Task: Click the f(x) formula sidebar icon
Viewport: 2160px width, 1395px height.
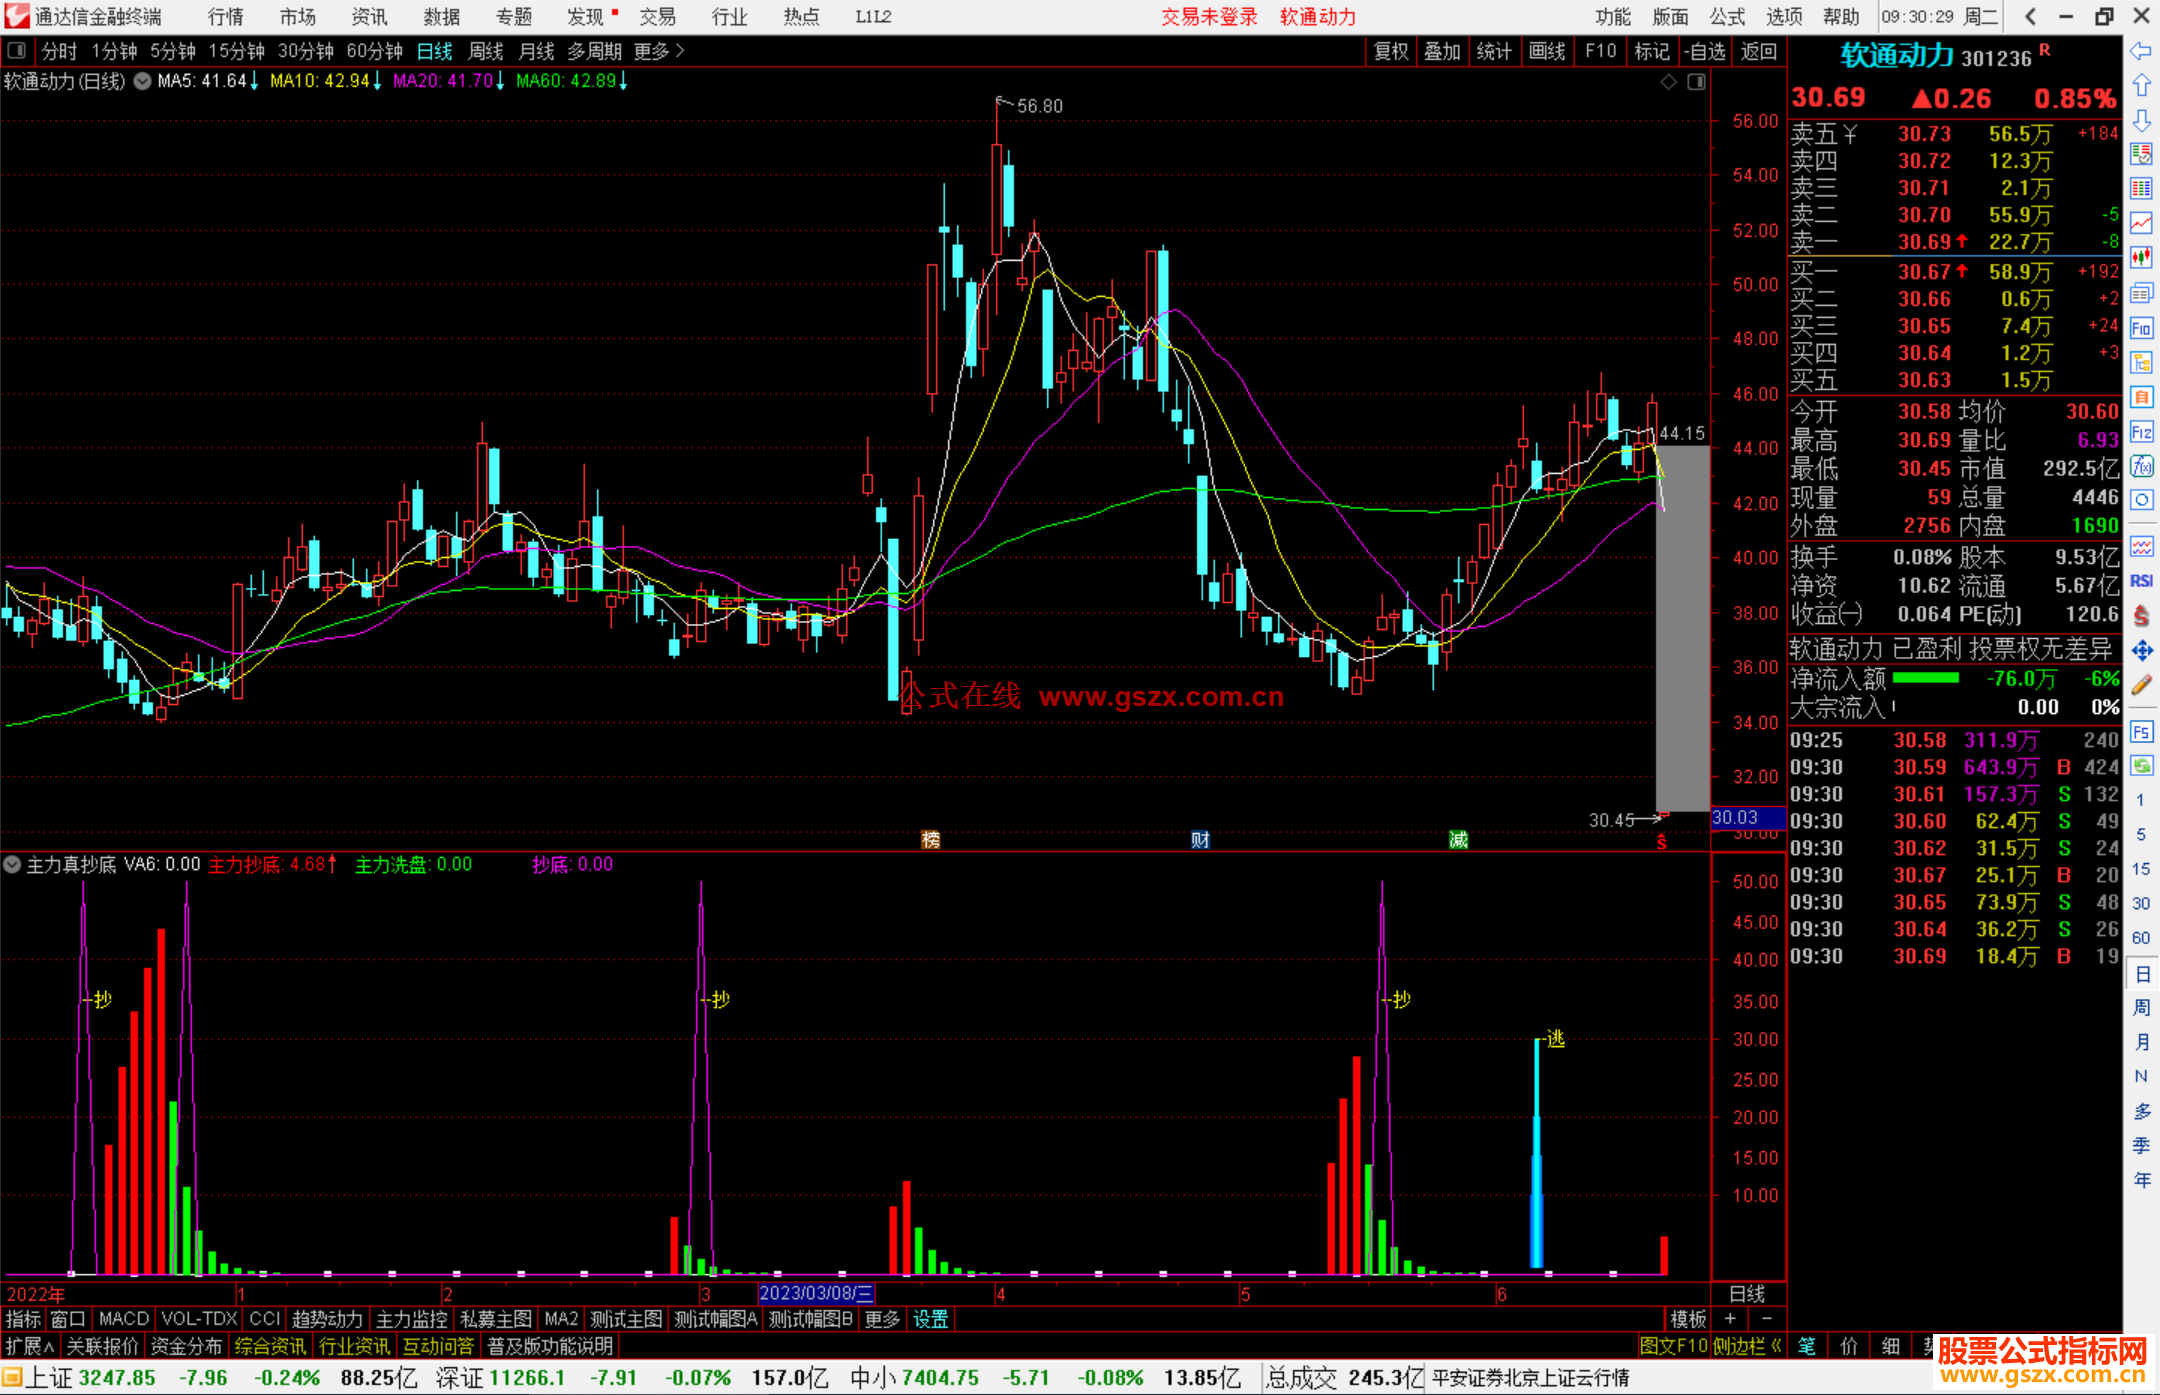Action: (2141, 466)
